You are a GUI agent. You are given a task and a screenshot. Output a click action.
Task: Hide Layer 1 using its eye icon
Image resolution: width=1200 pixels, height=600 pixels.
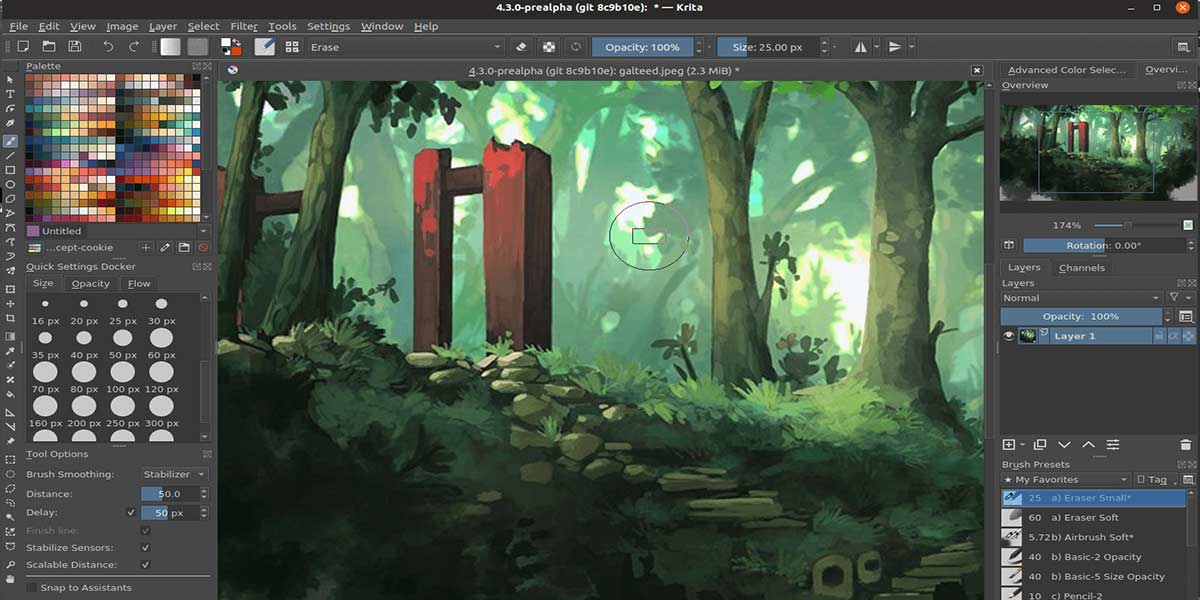1009,335
